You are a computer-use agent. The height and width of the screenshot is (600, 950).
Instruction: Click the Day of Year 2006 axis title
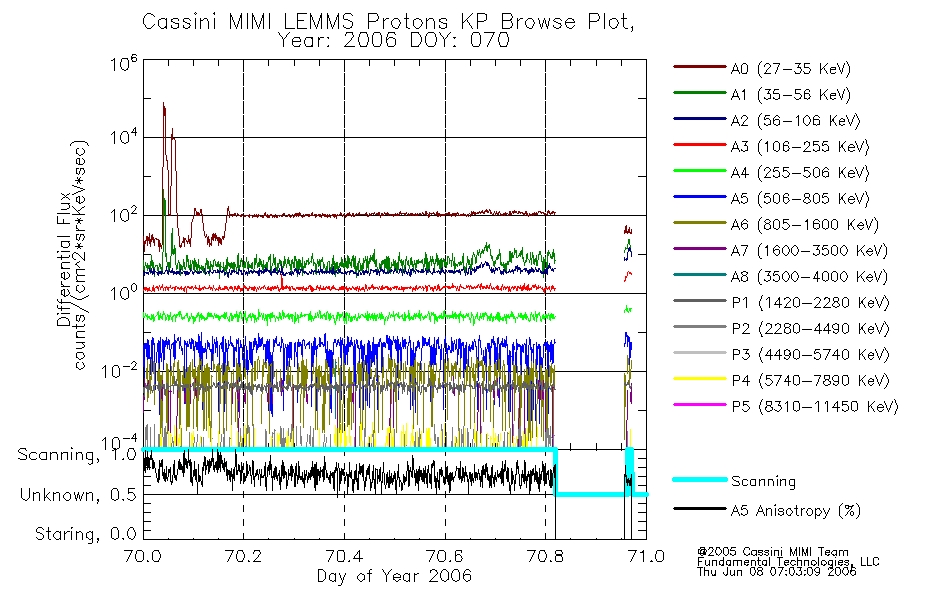pyautogui.click(x=394, y=576)
